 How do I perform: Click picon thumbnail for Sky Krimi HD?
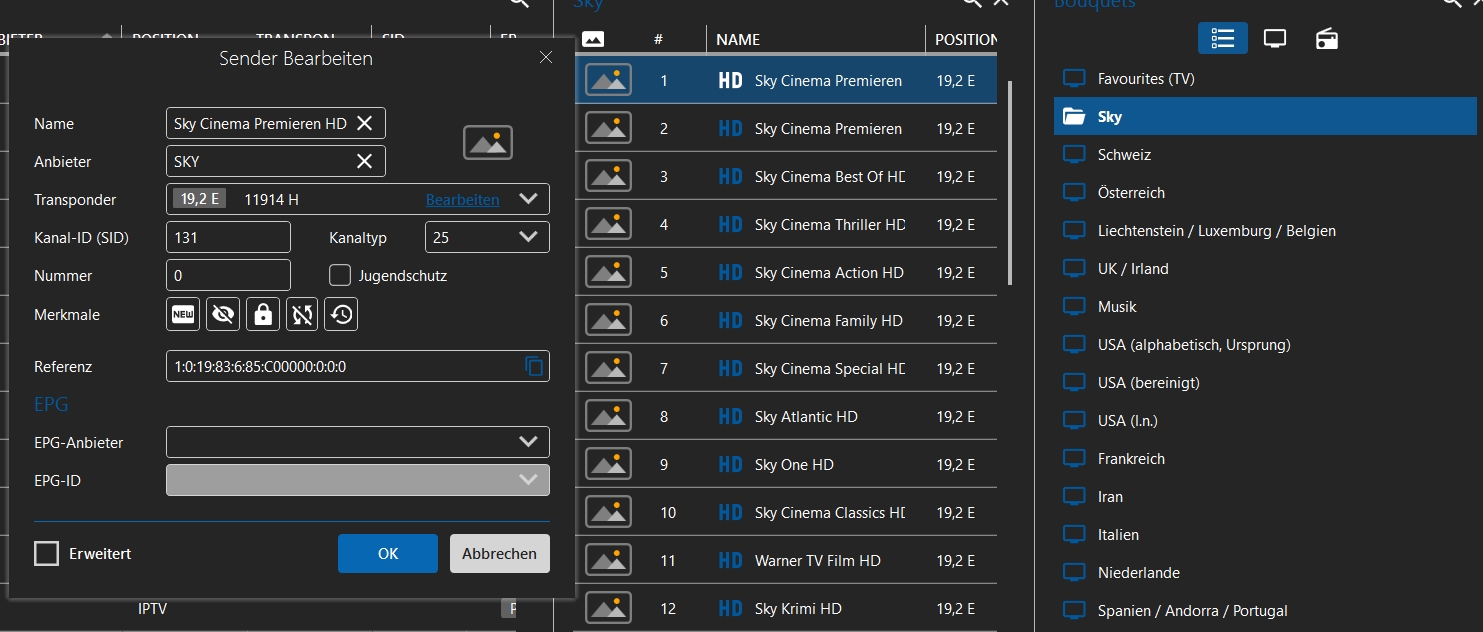[x=608, y=608]
